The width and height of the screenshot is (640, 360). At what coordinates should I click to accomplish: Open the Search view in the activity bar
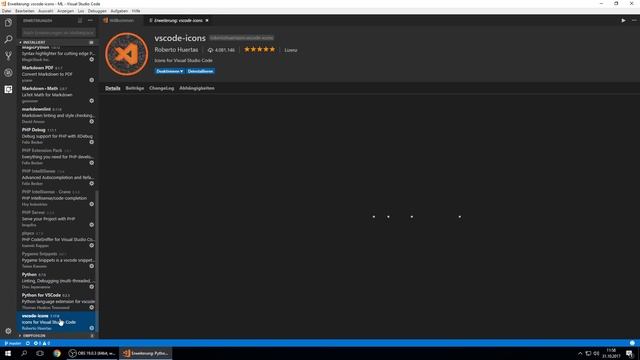tap(8, 39)
